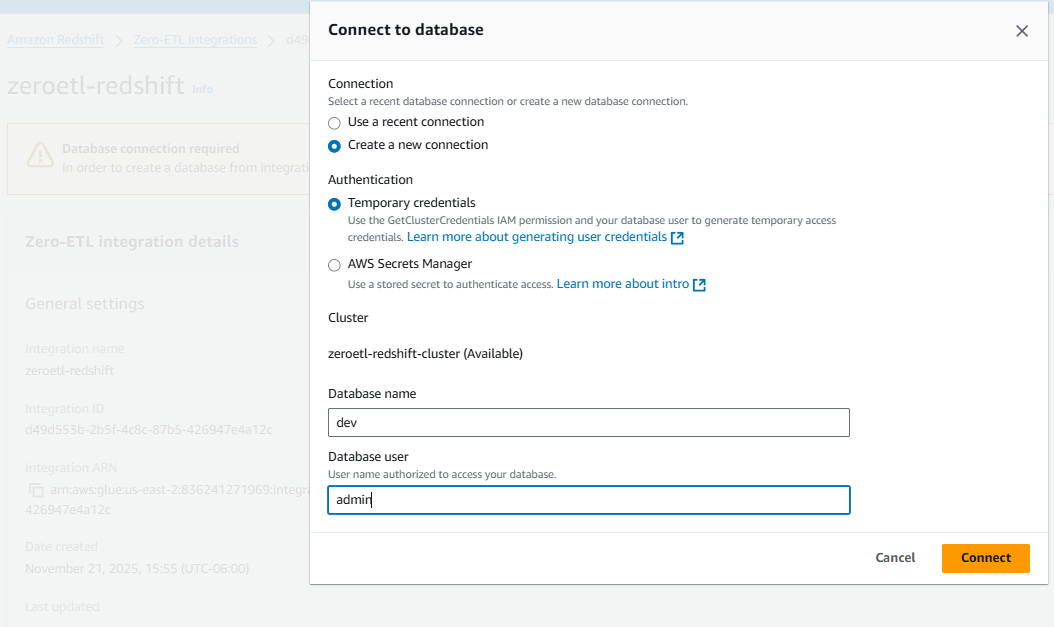Screen dimensions: 1054x627
Task: Focus the Database user text field
Action: (588, 500)
